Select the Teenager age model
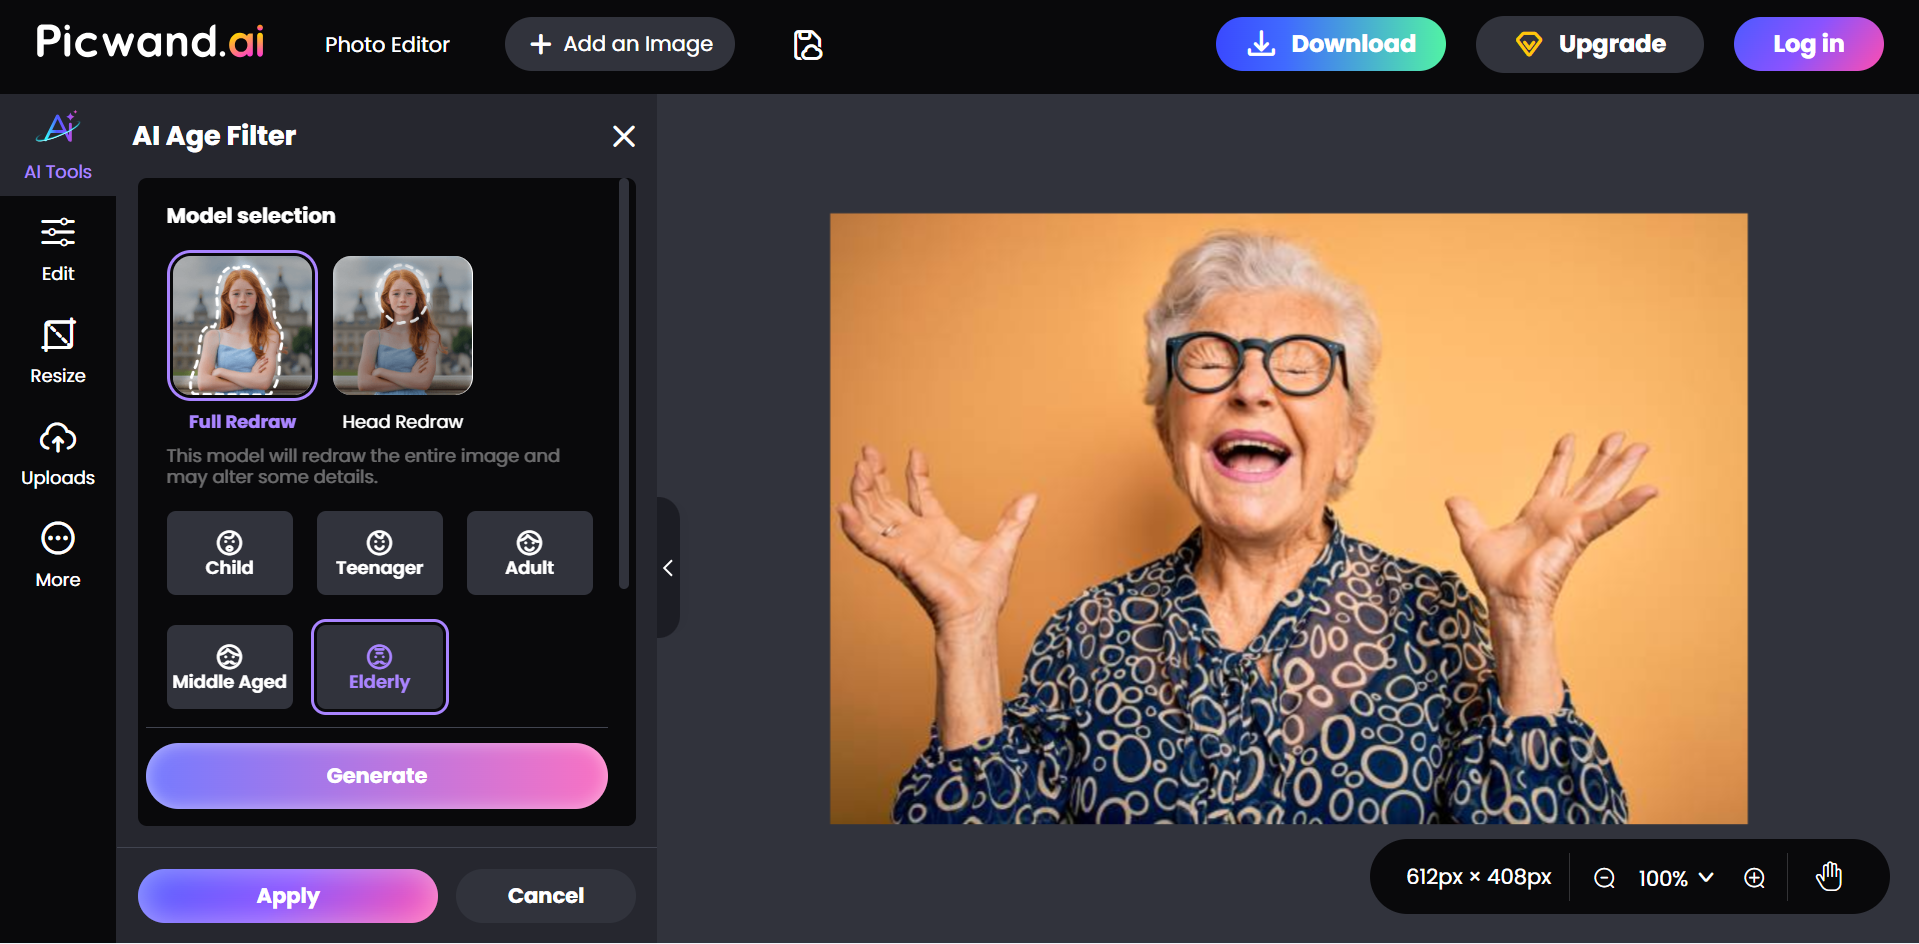Image resolution: width=1919 pixels, height=944 pixels. 379,552
